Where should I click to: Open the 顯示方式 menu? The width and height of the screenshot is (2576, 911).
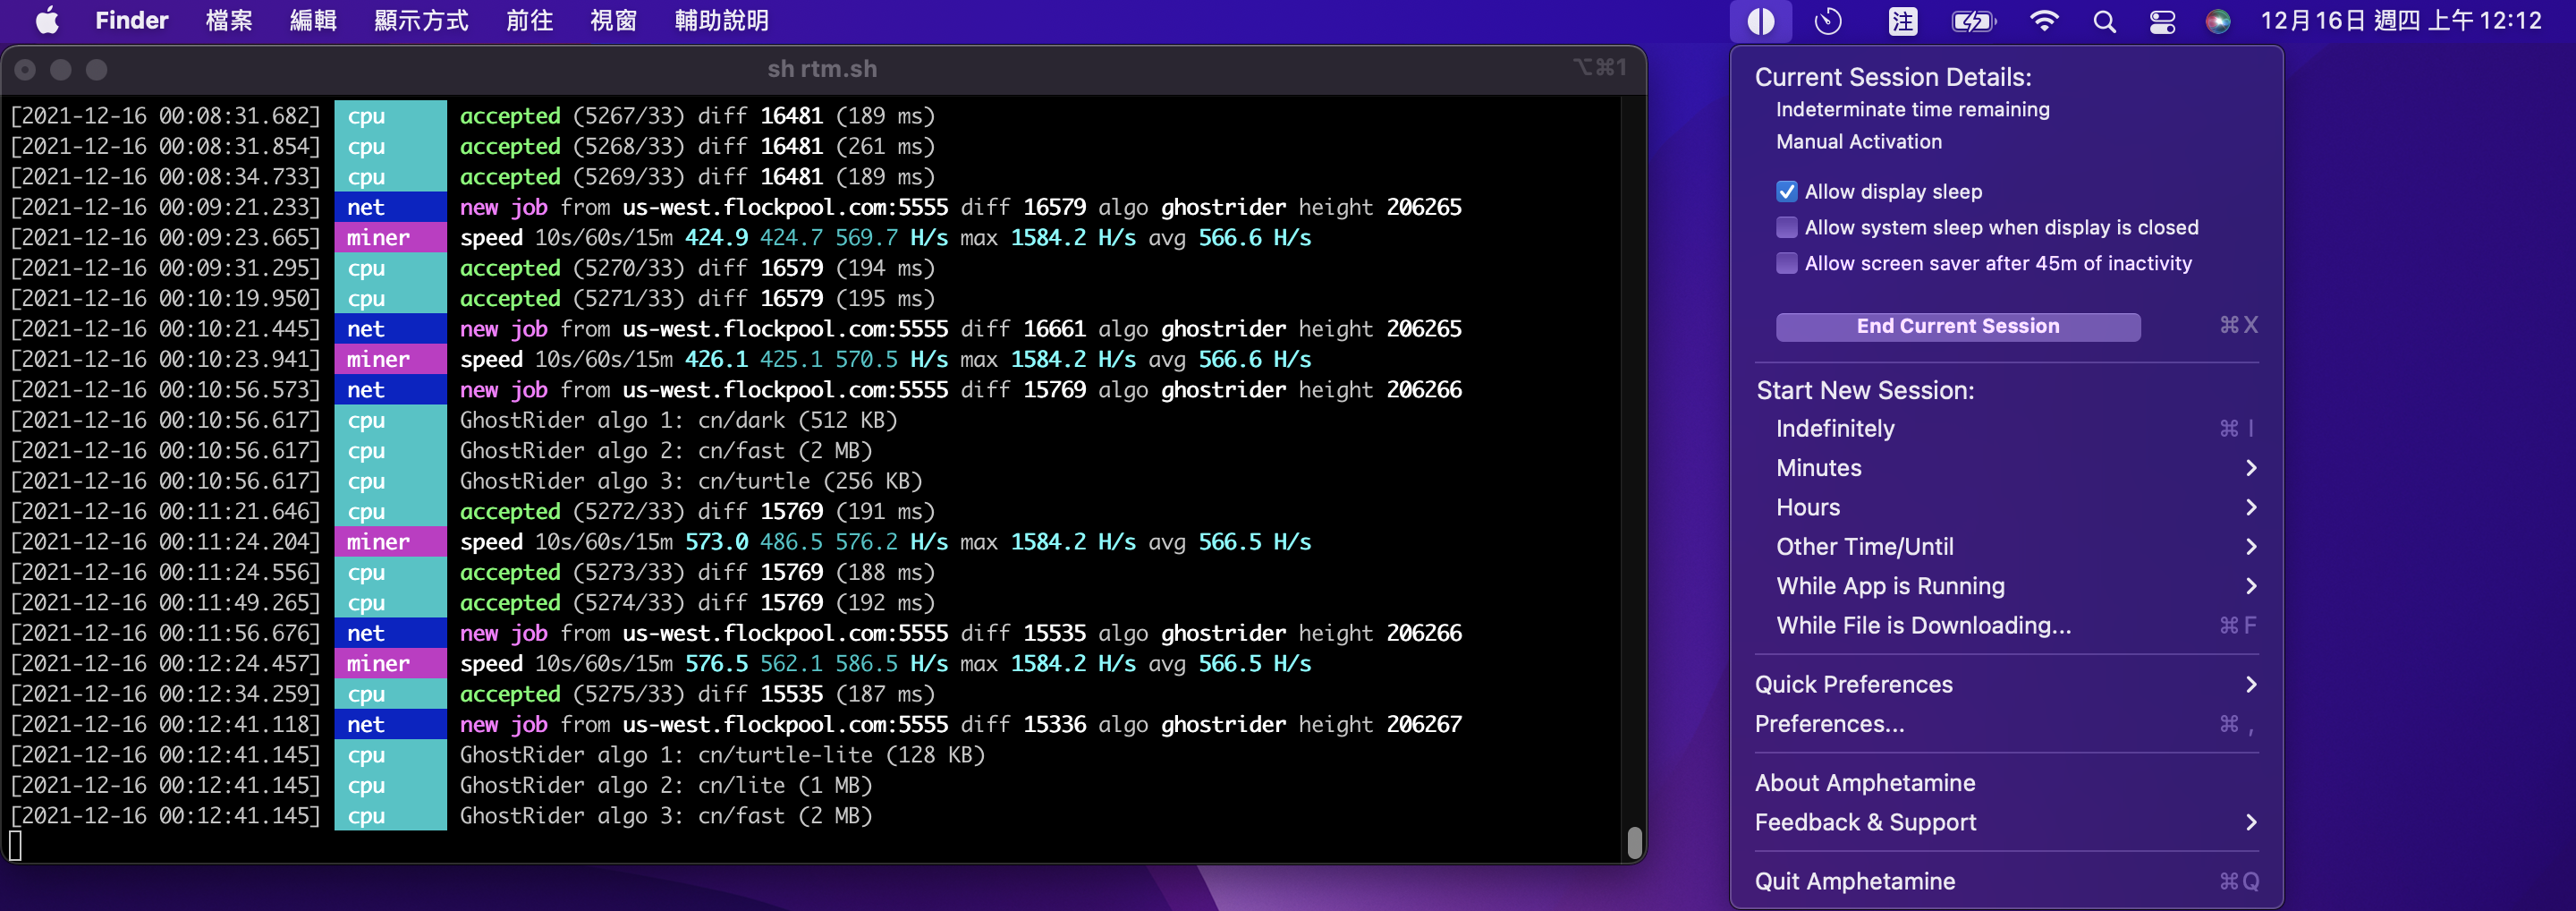point(421,21)
